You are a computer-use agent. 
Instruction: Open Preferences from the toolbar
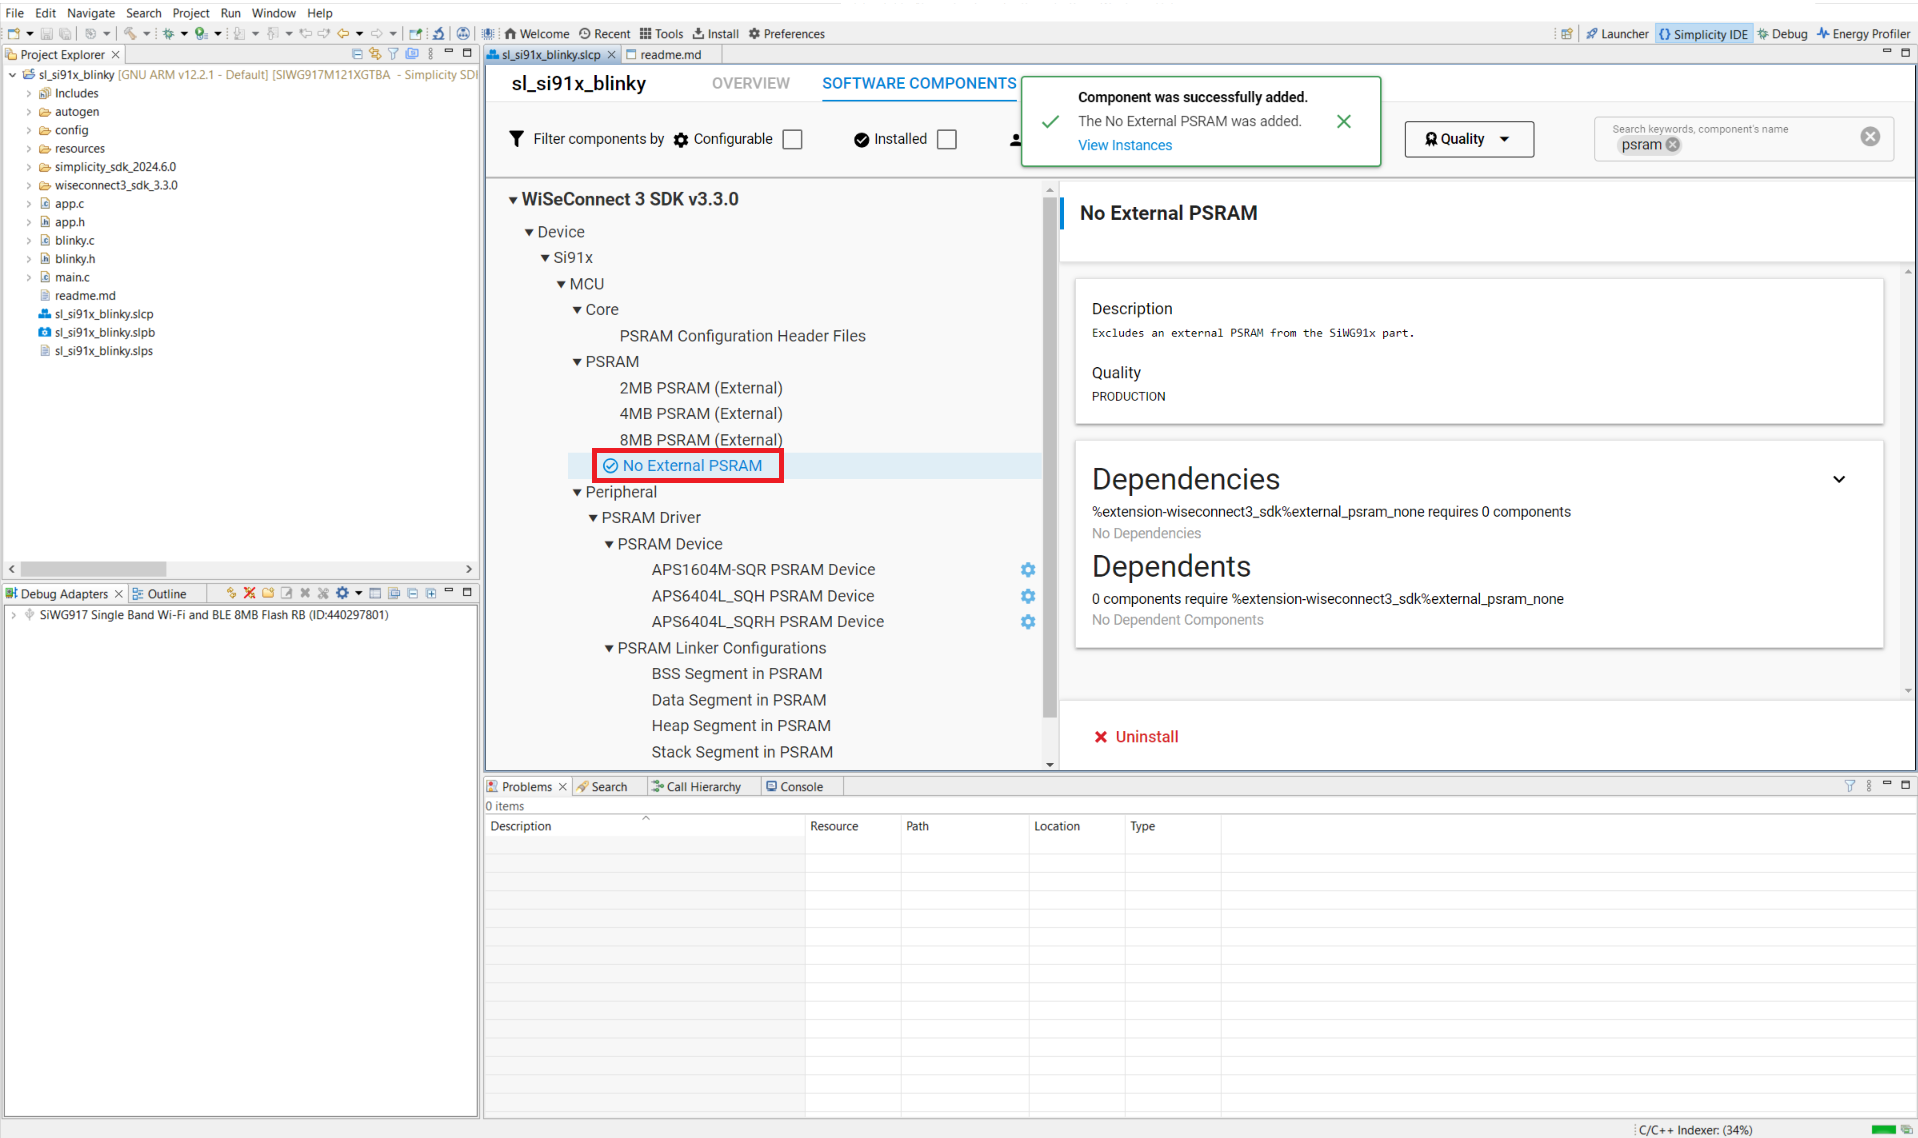(786, 34)
